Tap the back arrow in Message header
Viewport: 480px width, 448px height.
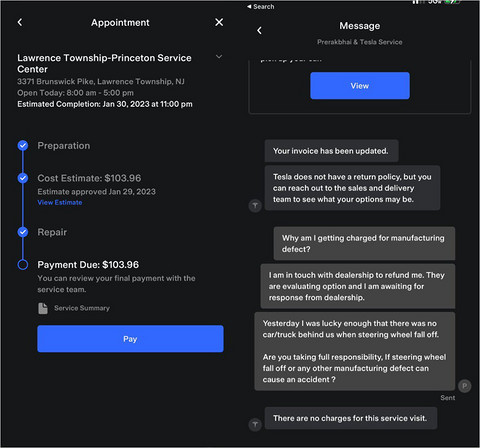(259, 31)
